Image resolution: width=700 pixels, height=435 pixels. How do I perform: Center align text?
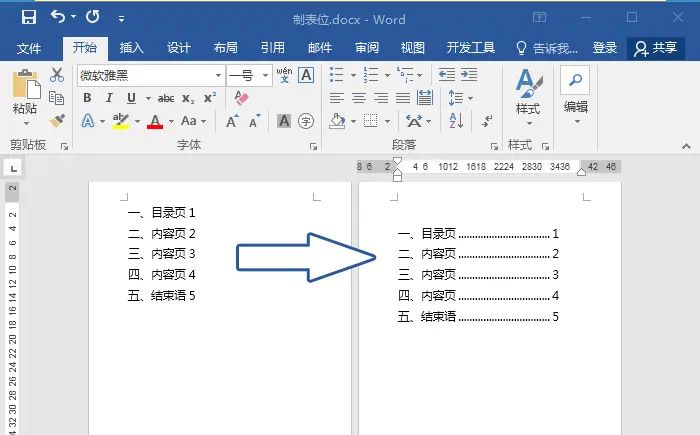tap(359, 98)
